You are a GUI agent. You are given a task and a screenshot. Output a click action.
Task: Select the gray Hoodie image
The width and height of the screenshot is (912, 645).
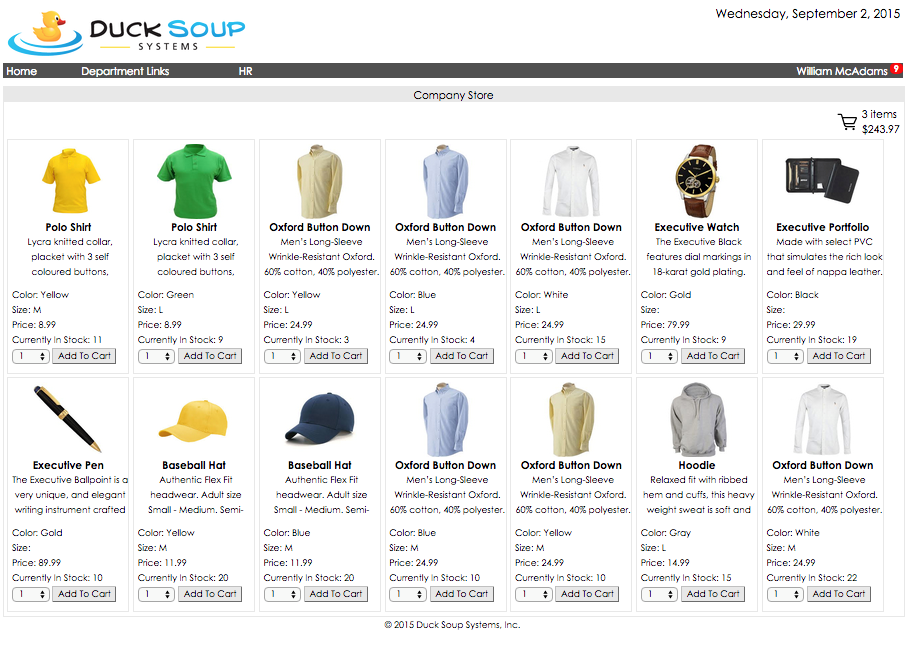[x=697, y=418]
